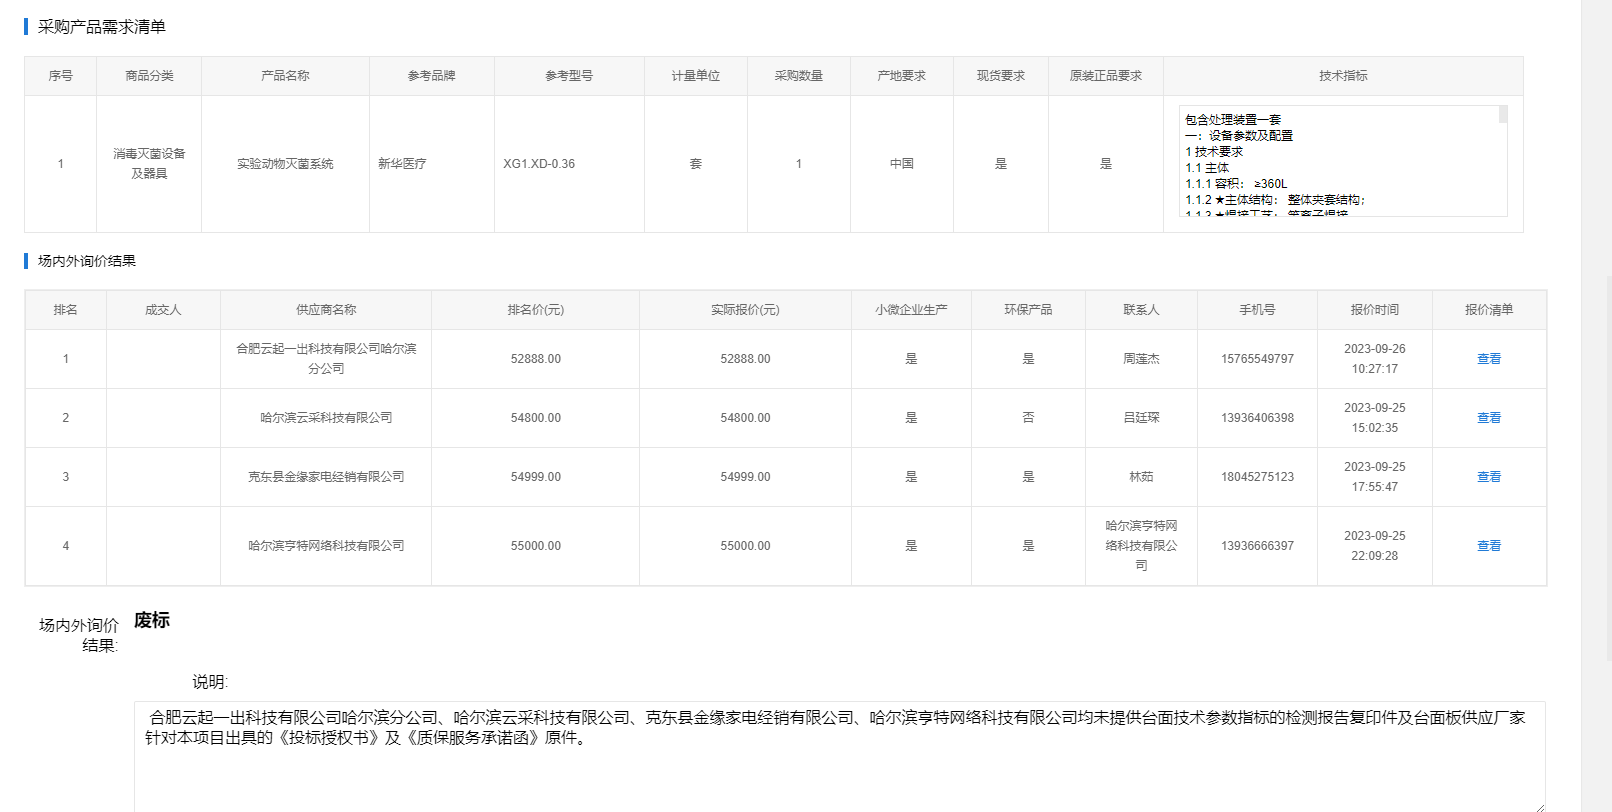Click inside the 说明 text area

coord(838,770)
